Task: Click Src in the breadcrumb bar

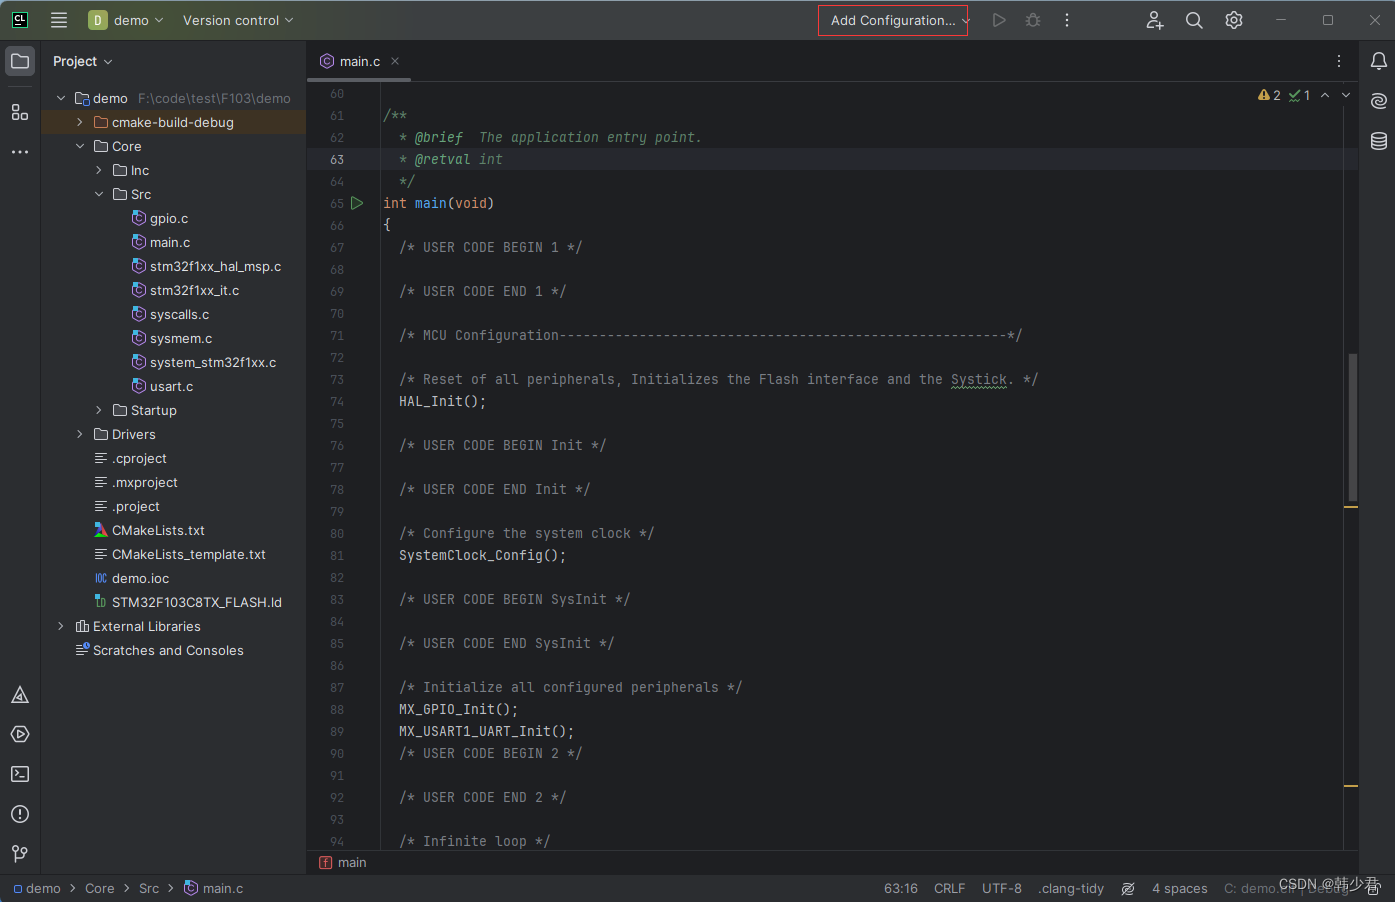Action: point(148,888)
